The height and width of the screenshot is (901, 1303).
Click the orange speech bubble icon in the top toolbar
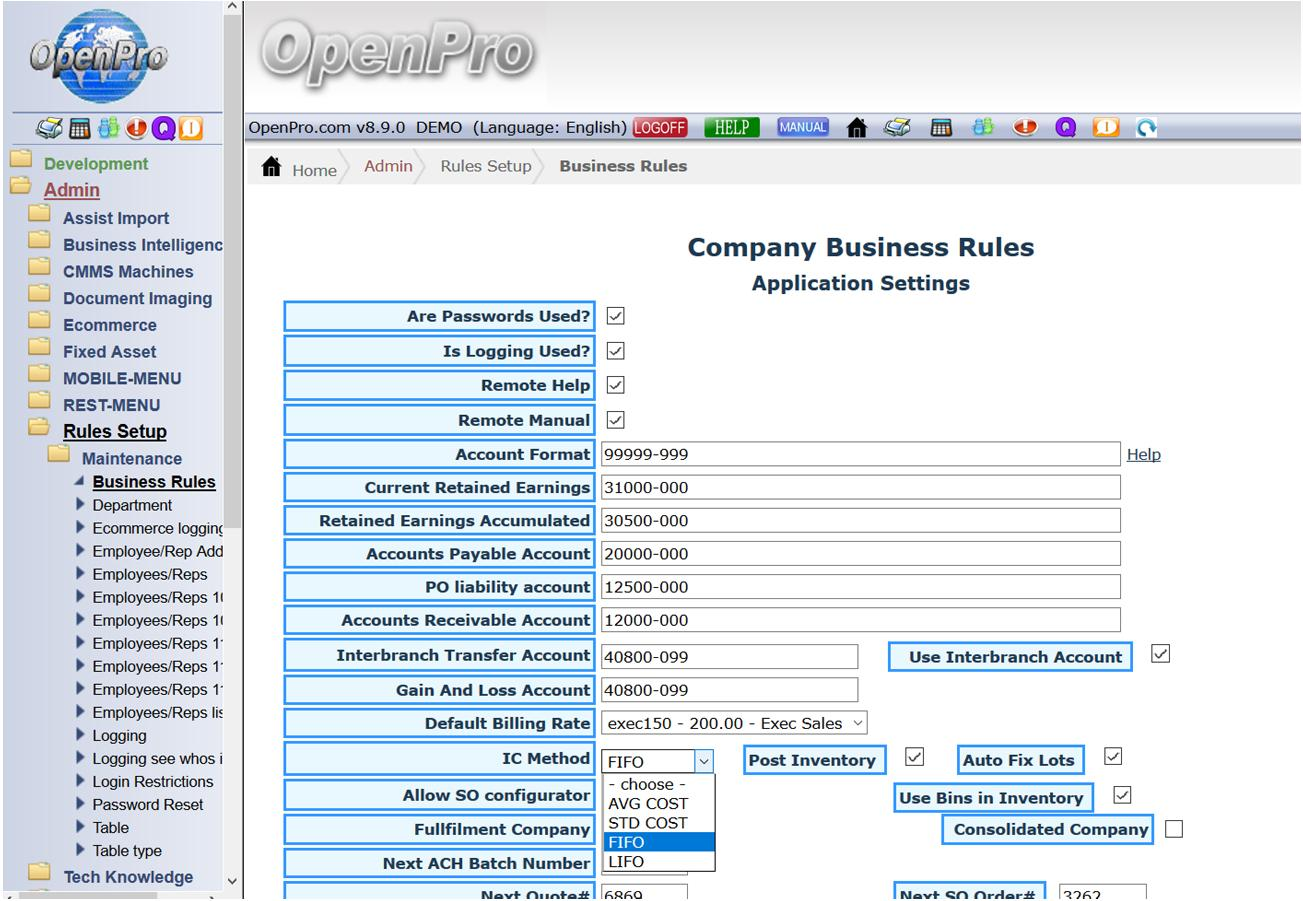click(1106, 128)
